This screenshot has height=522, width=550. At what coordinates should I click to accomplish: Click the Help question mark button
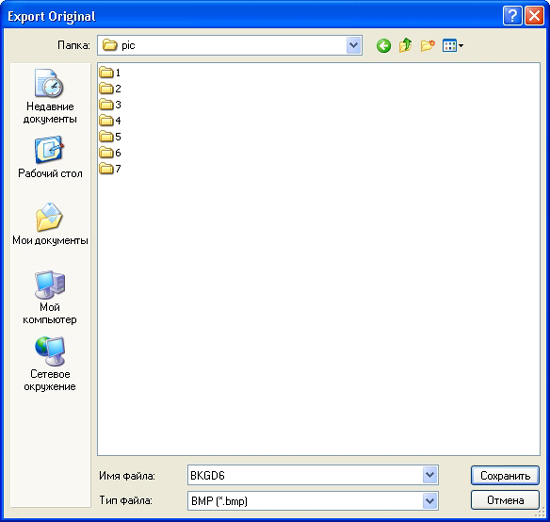click(512, 16)
